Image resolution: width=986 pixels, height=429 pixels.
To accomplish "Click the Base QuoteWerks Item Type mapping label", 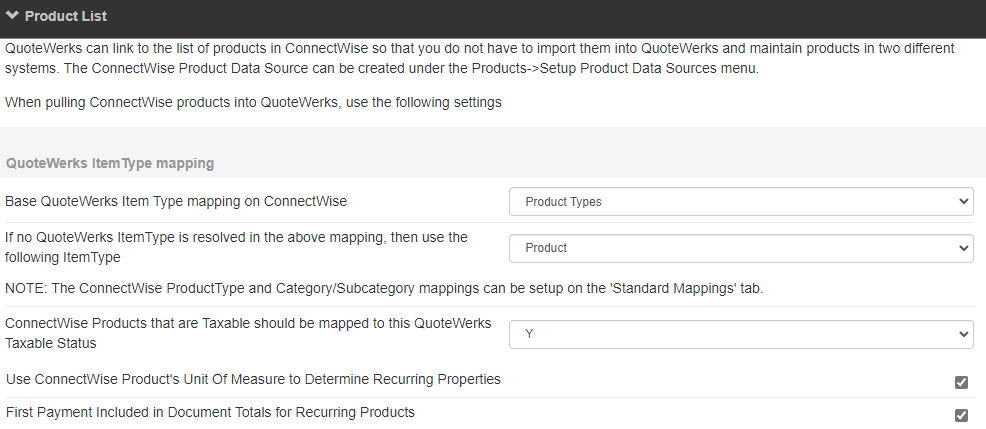I will point(176,201).
